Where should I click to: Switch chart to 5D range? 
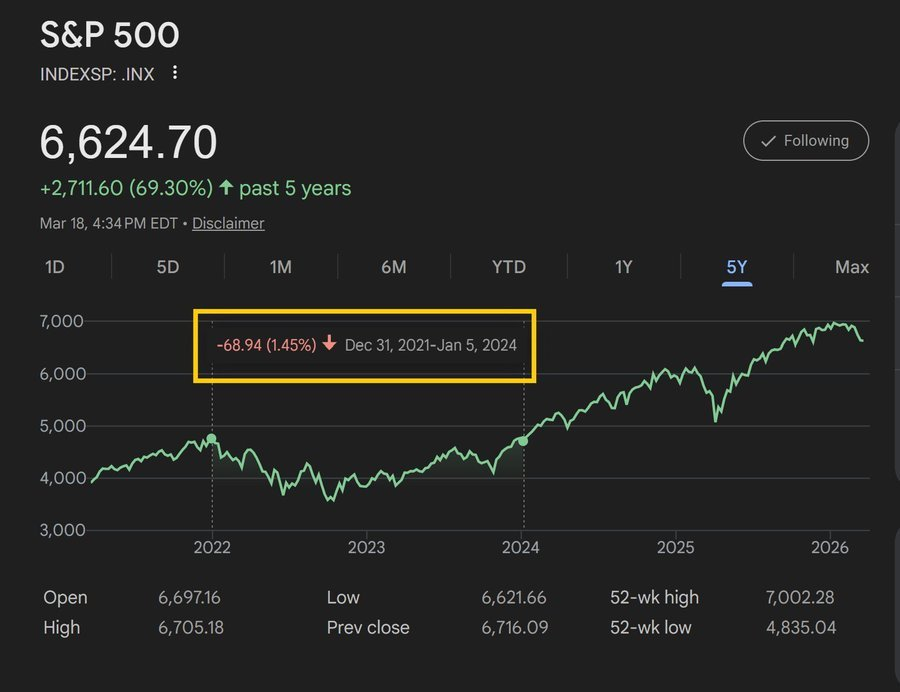point(168,267)
